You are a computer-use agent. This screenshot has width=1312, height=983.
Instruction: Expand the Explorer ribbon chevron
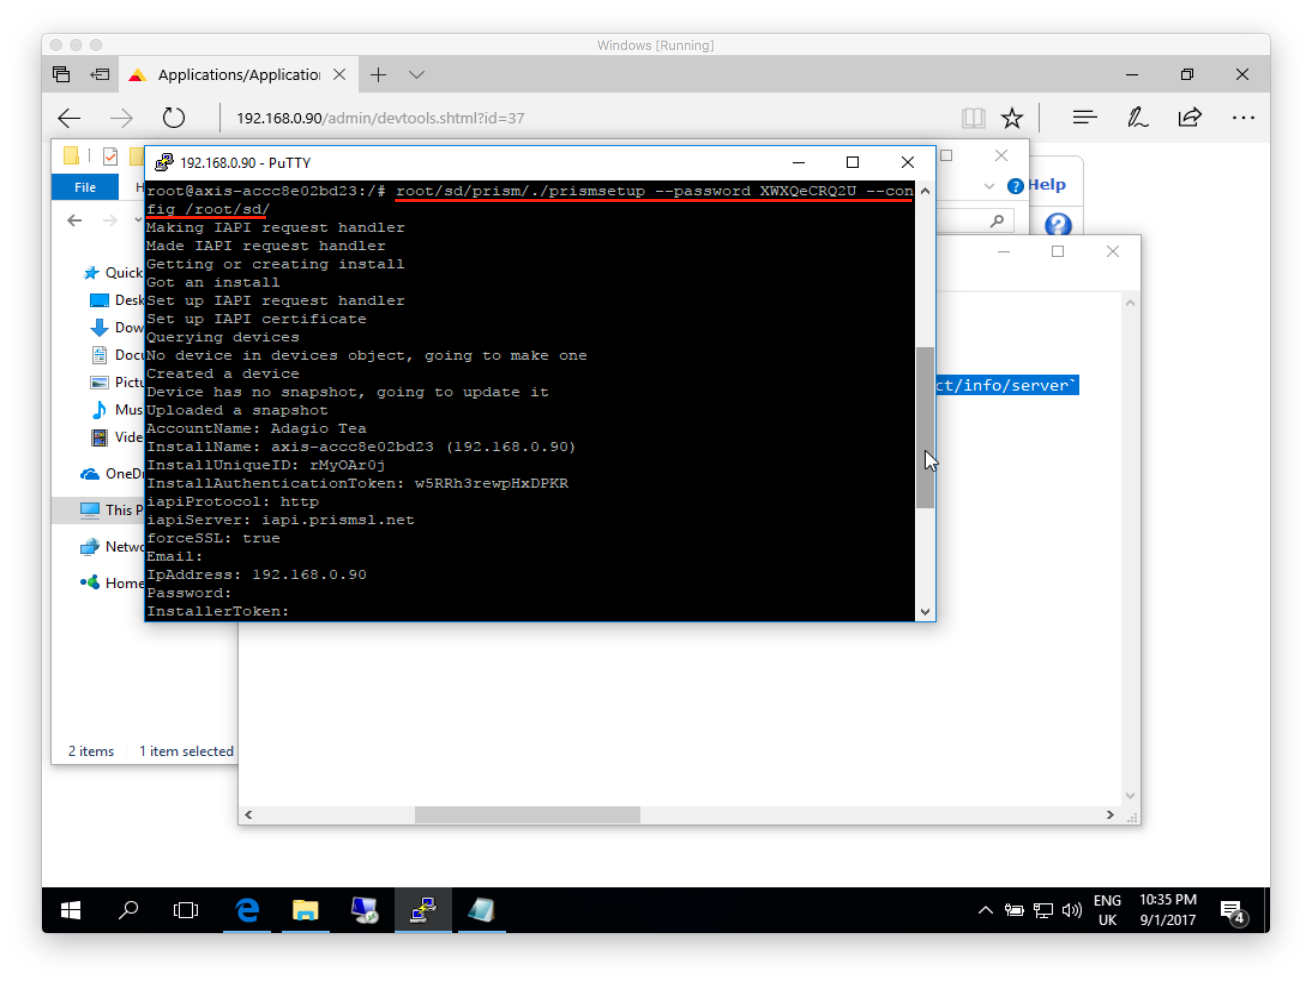click(x=989, y=186)
